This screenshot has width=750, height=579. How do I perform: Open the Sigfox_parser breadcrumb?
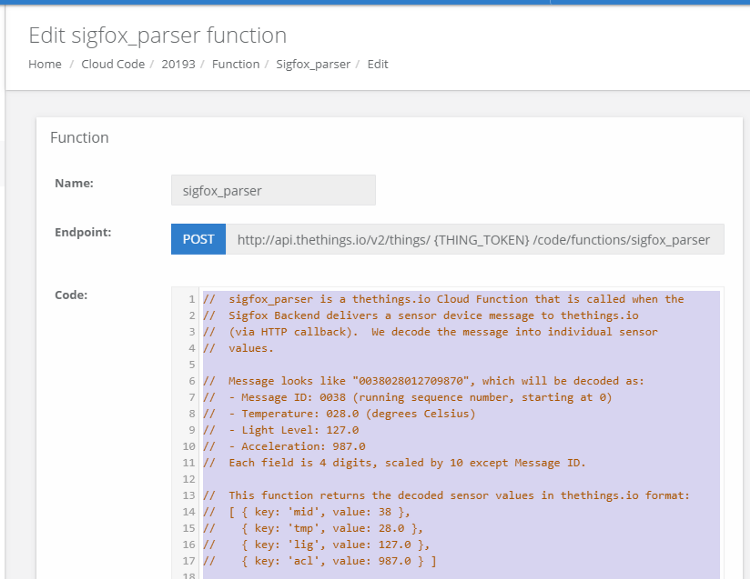click(313, 64)
